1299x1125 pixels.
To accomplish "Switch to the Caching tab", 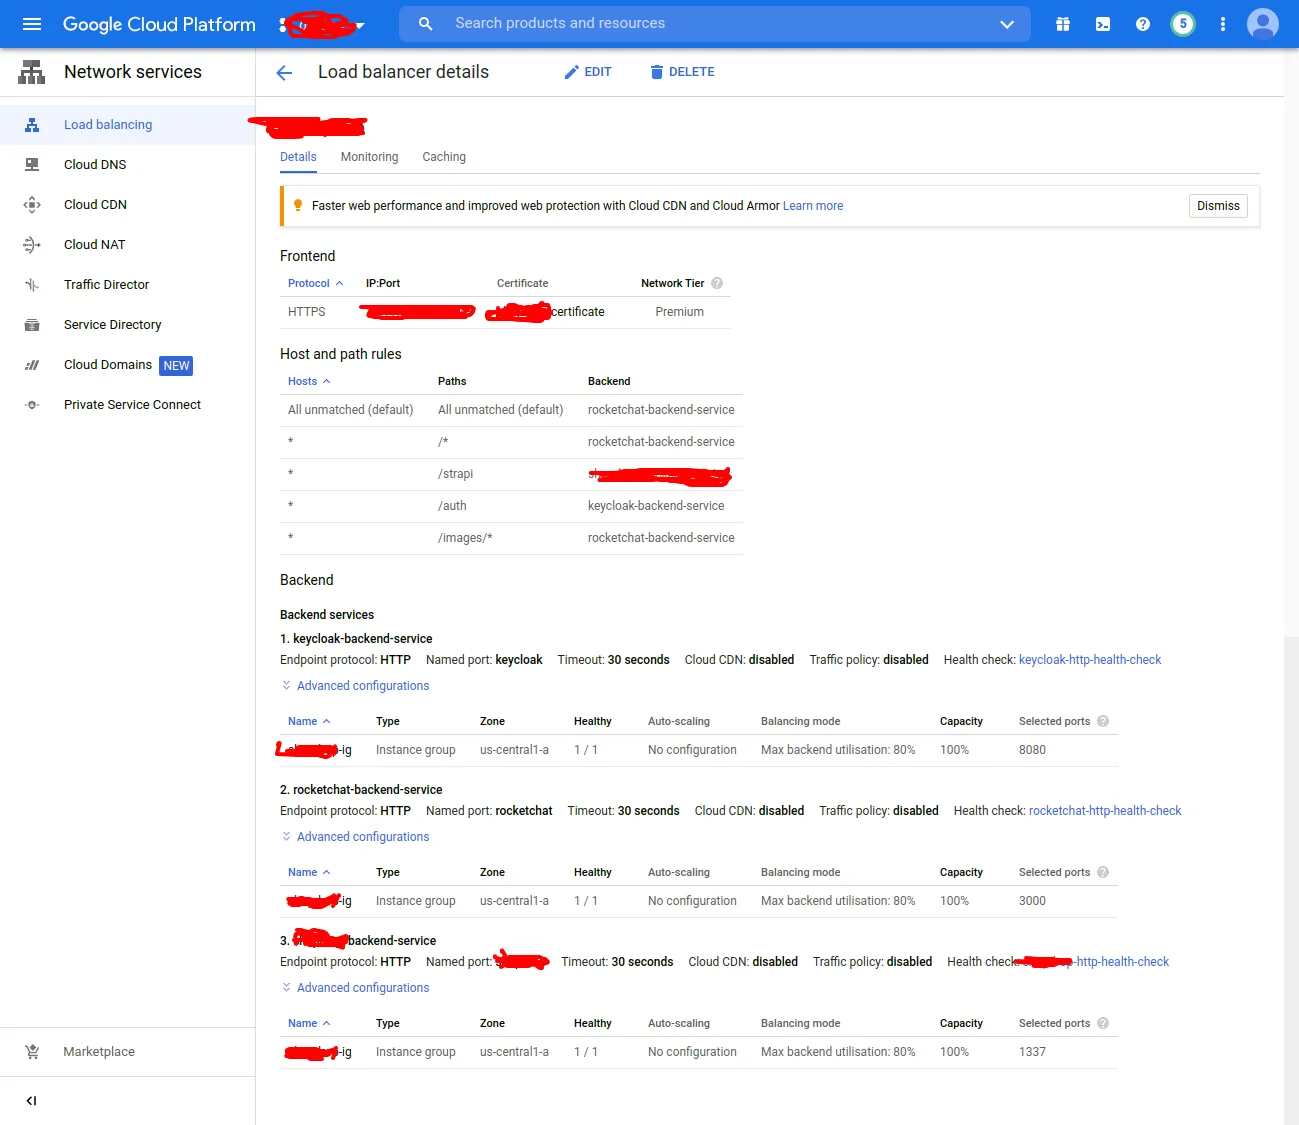I will pyautogui.click(x=444, y=157).
